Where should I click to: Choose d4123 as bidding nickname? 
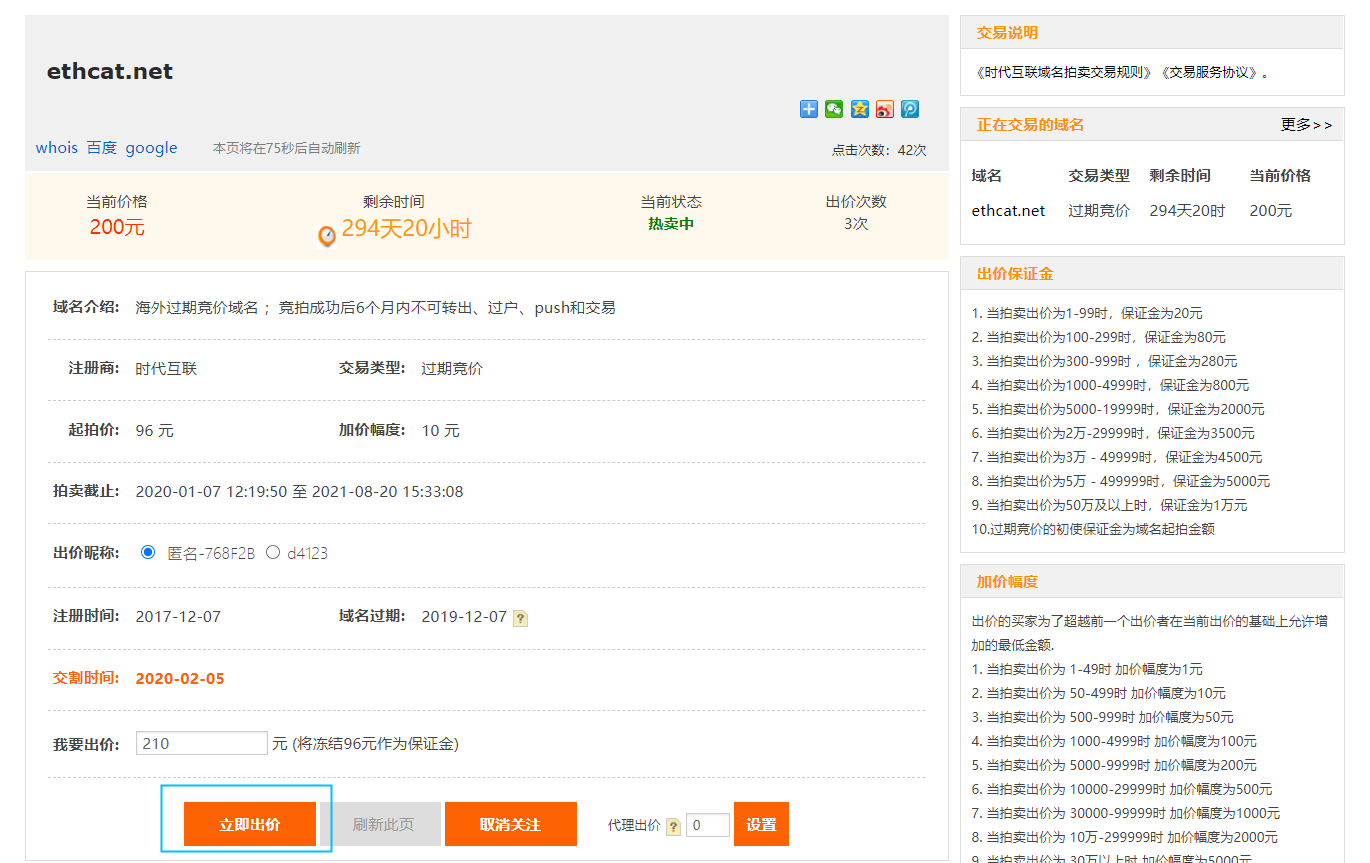[x=273, y=552]
